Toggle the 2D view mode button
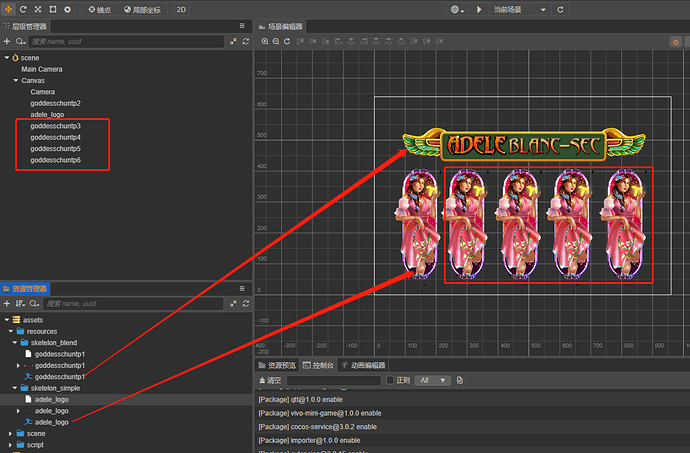This screenshot has width=690, height=453. 181,10
